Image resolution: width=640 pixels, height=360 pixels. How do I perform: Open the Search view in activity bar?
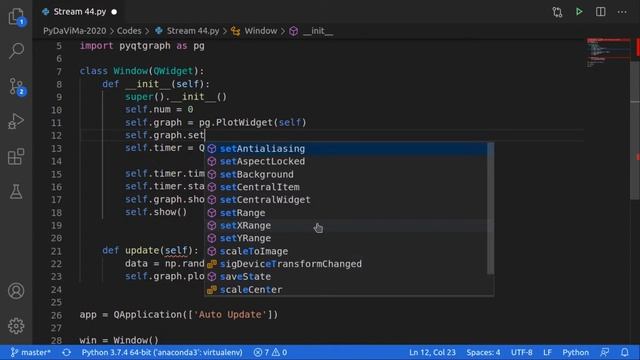pos(16,51)
